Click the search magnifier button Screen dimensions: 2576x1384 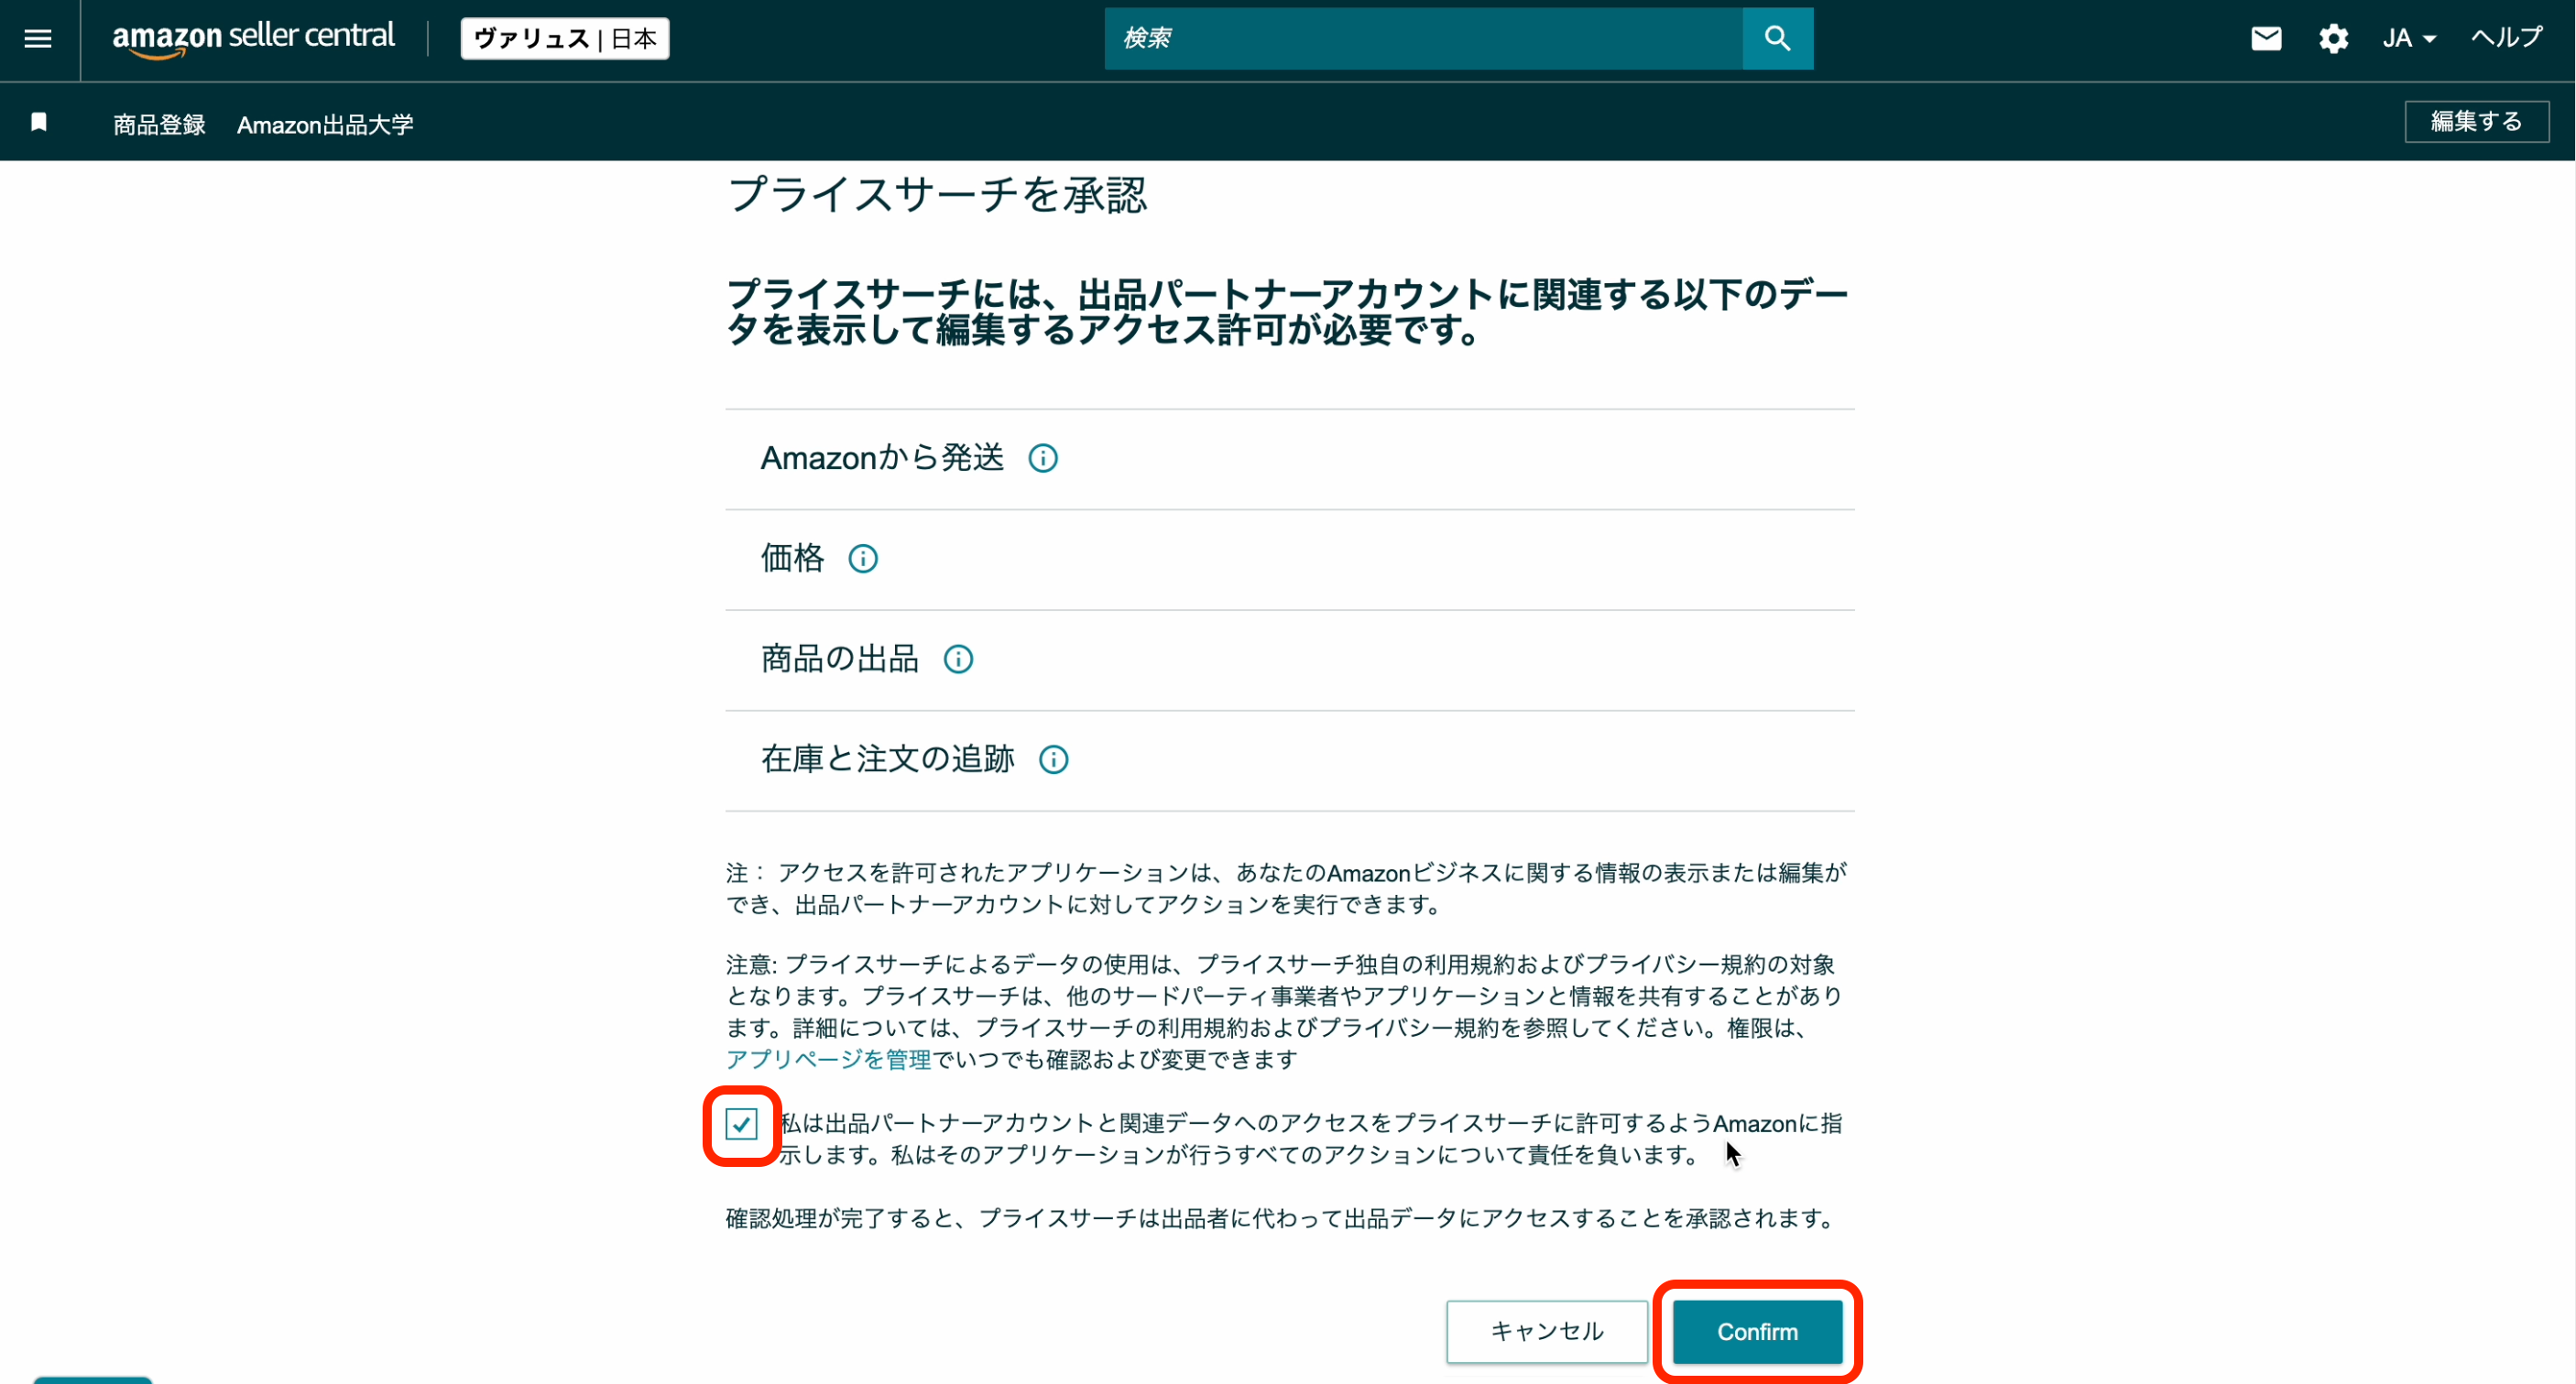(1776, 39)
